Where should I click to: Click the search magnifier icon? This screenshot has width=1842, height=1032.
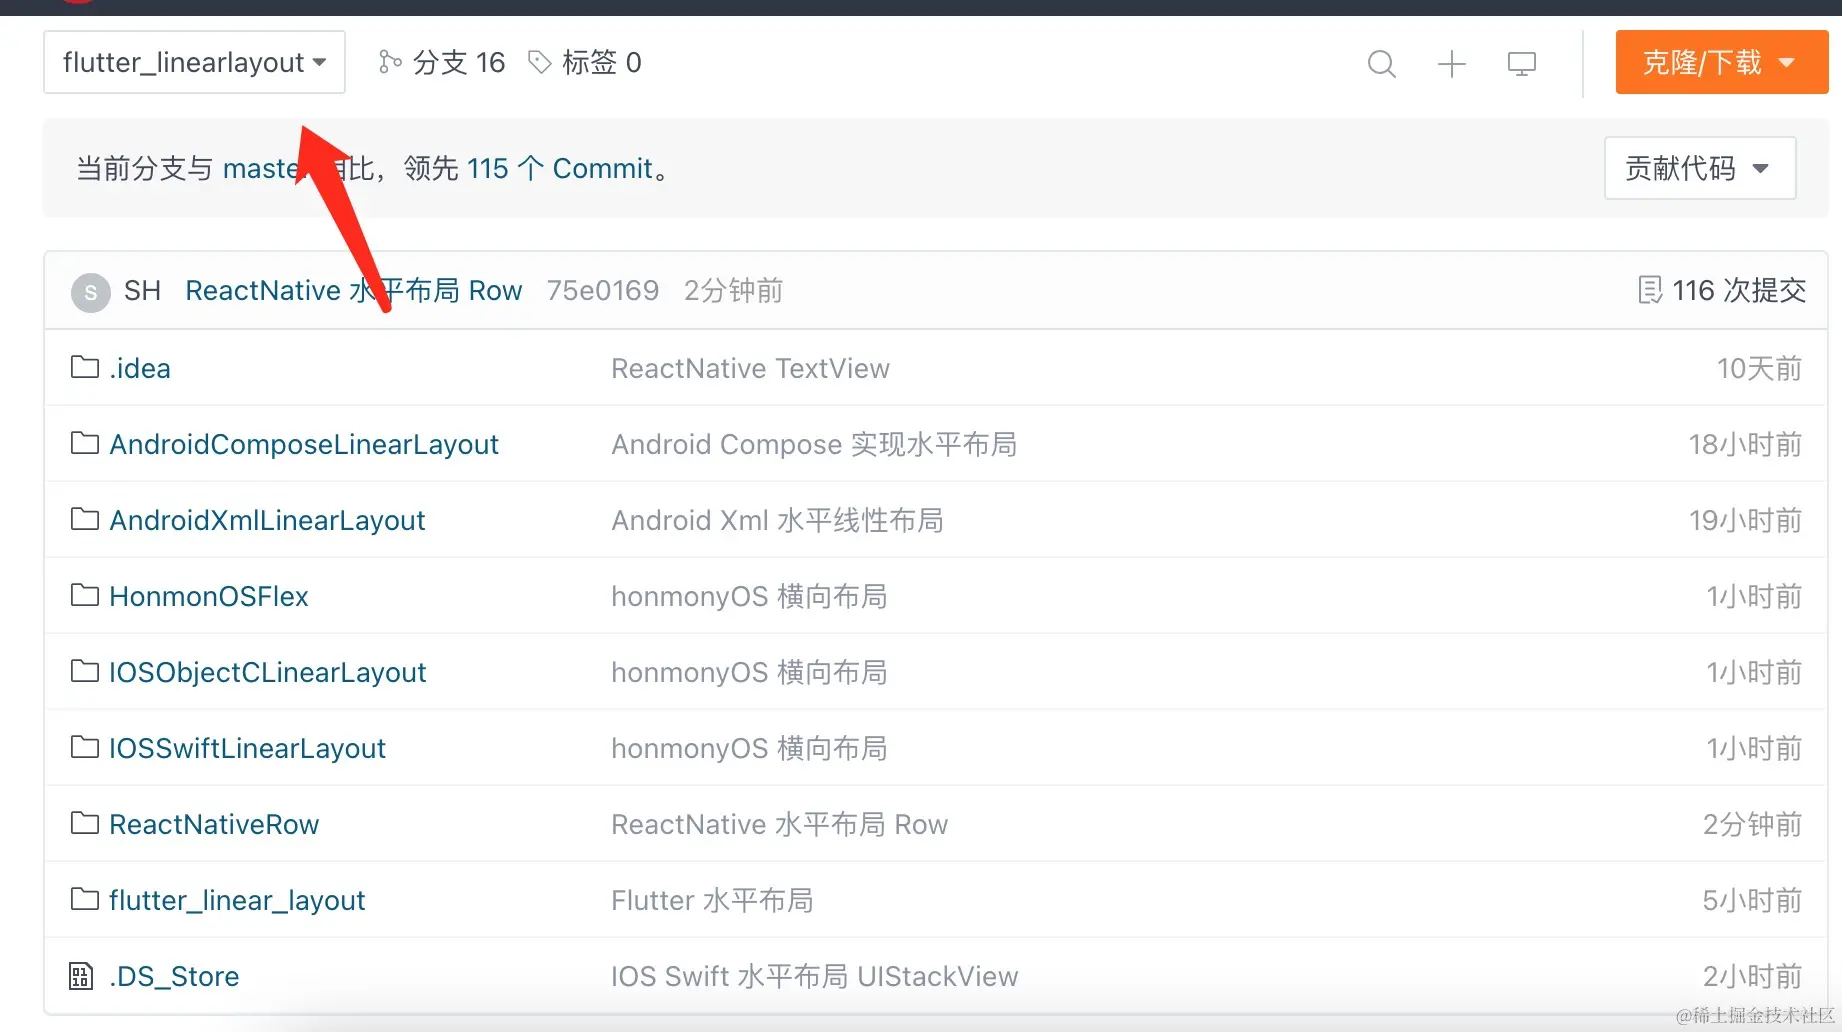tap(1382, 64)
